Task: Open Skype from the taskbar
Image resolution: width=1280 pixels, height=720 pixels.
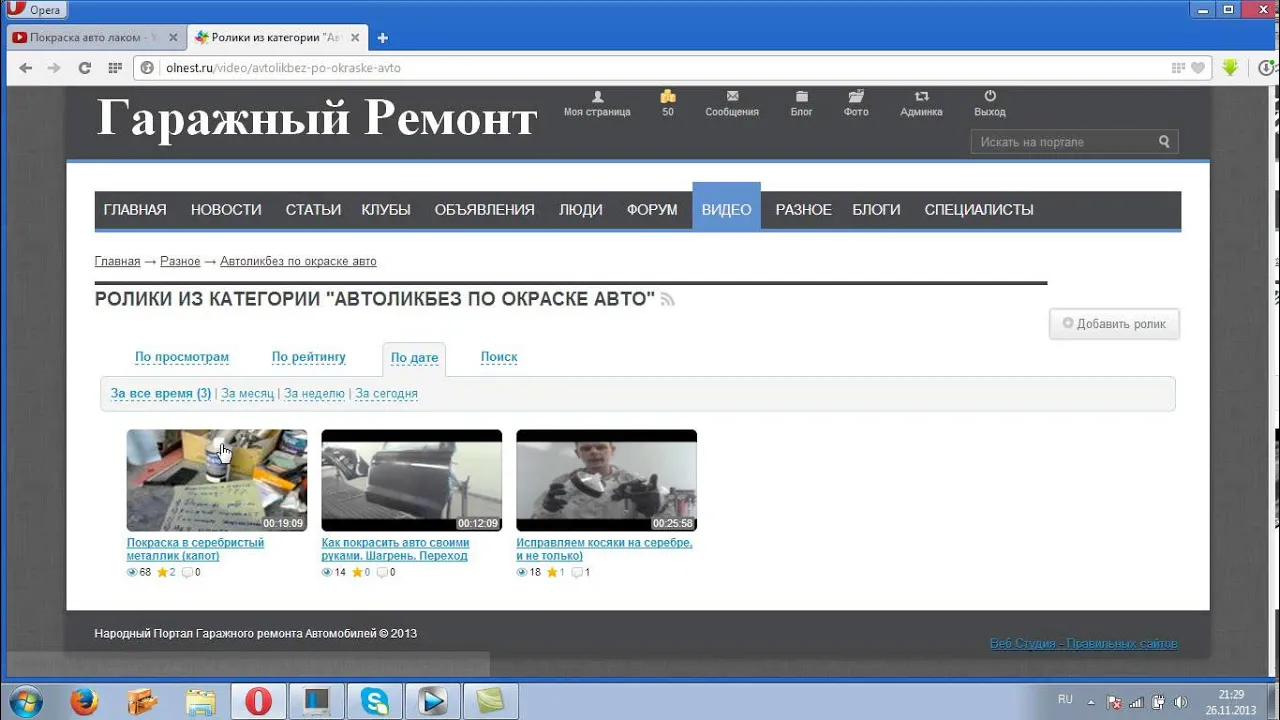Action: (x=375, y=701)
